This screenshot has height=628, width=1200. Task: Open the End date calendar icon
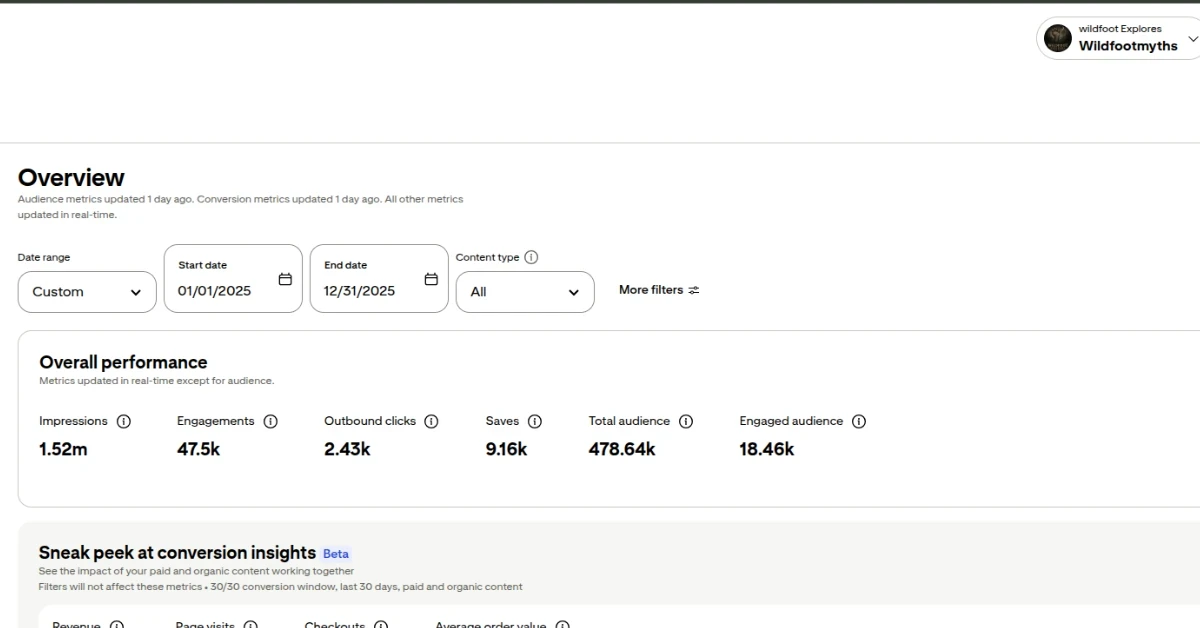pyautogui.click(x=431, y=279)
